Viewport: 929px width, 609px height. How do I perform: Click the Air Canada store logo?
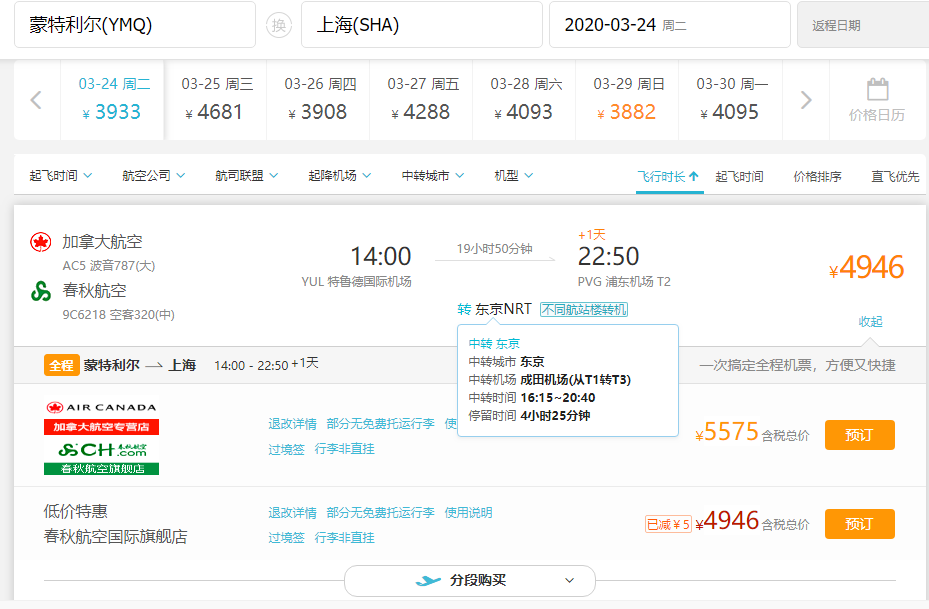point(101,418)
